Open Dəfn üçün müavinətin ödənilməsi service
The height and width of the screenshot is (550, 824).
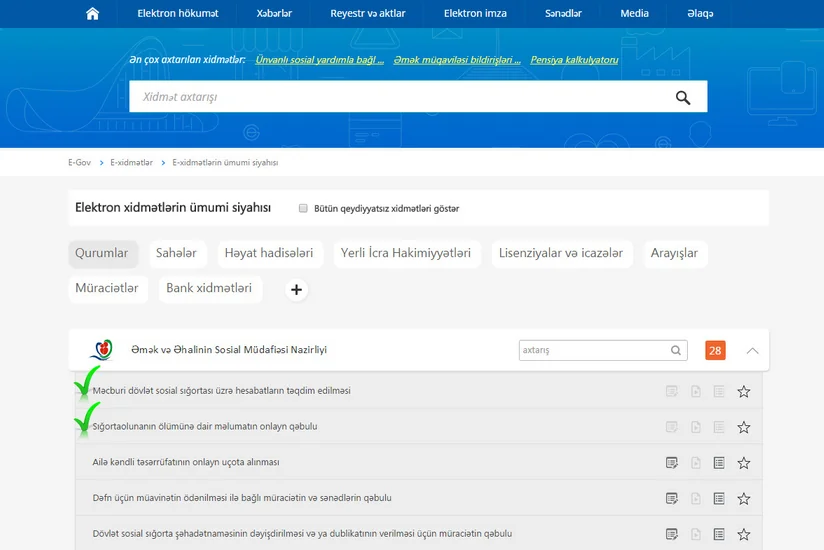point(242,498)
